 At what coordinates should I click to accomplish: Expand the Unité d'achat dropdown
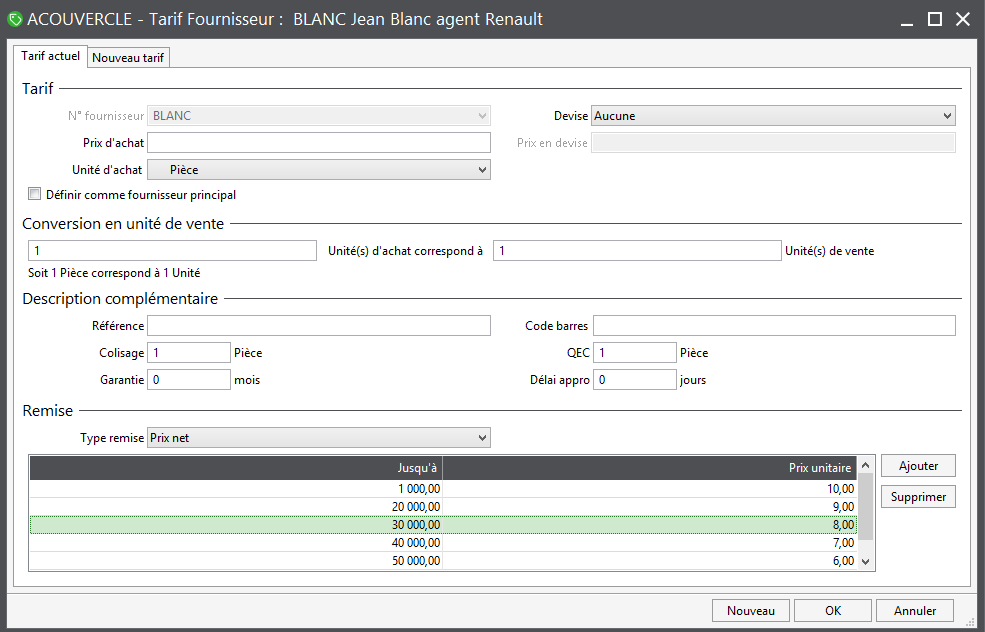[x=318, y=170]
